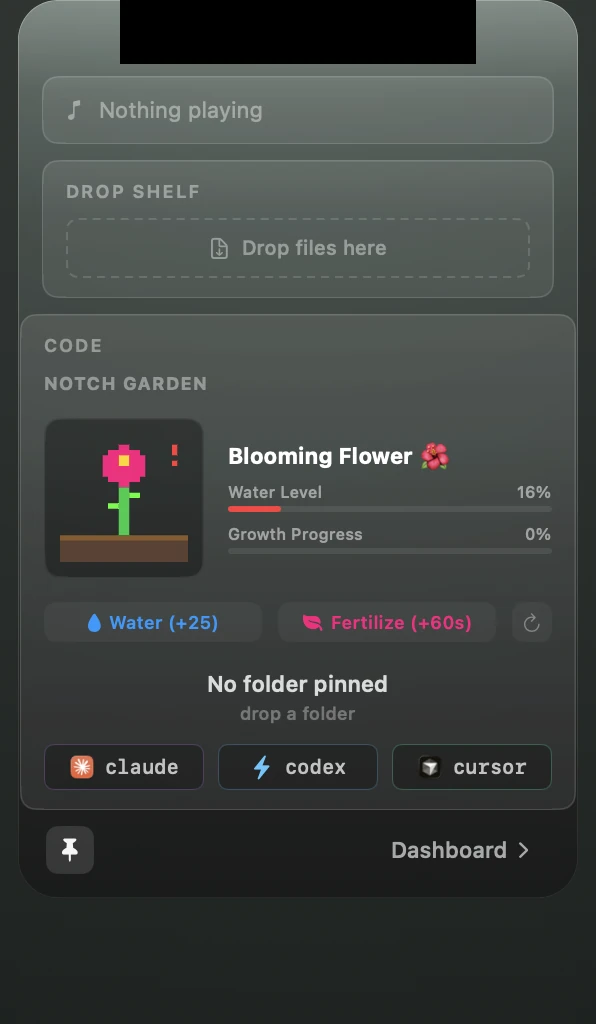Click the Water Level progress bar

tap(390, 509)
